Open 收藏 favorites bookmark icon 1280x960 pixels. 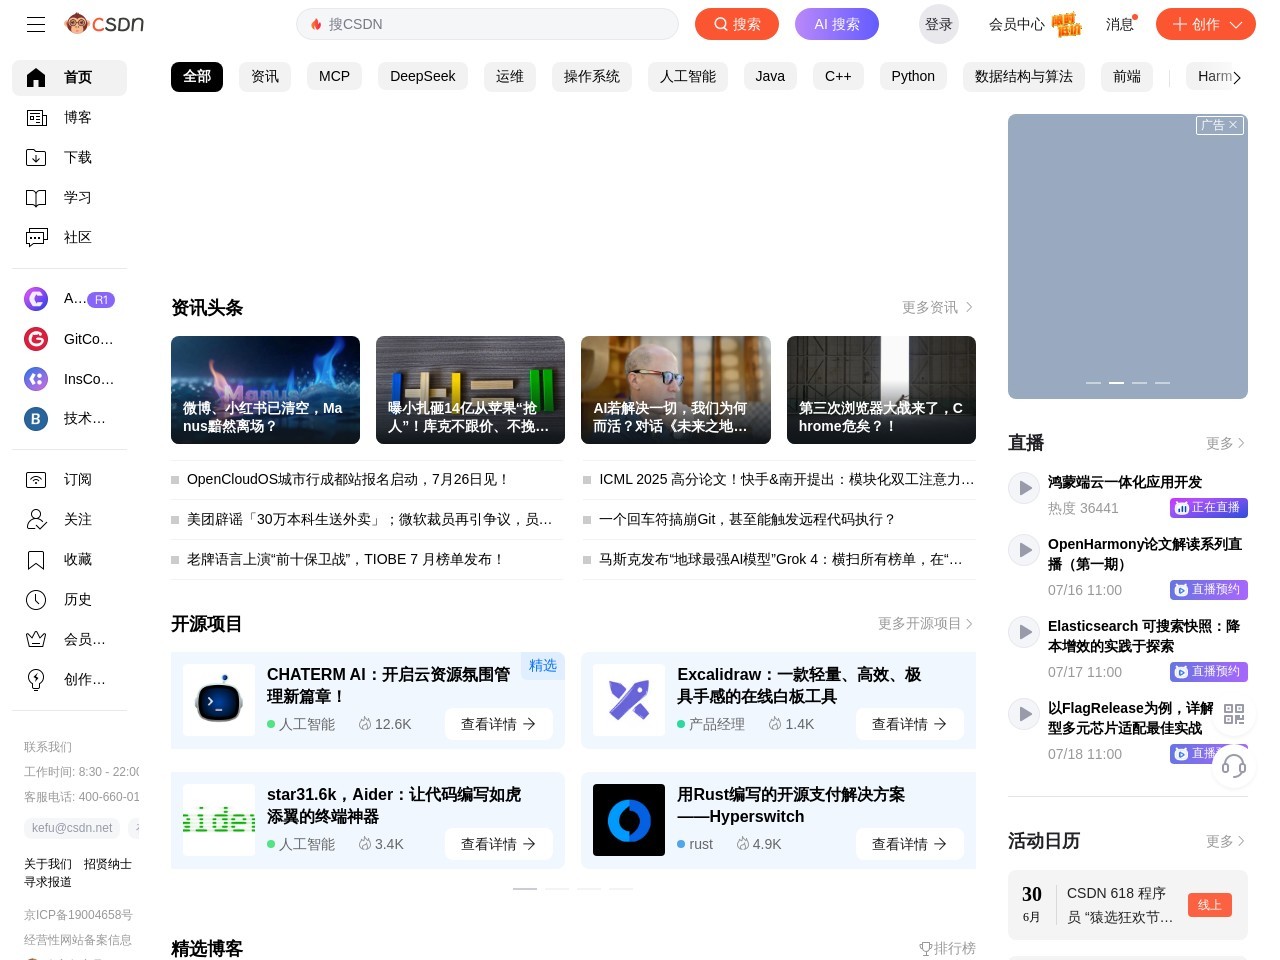(36, 559)
